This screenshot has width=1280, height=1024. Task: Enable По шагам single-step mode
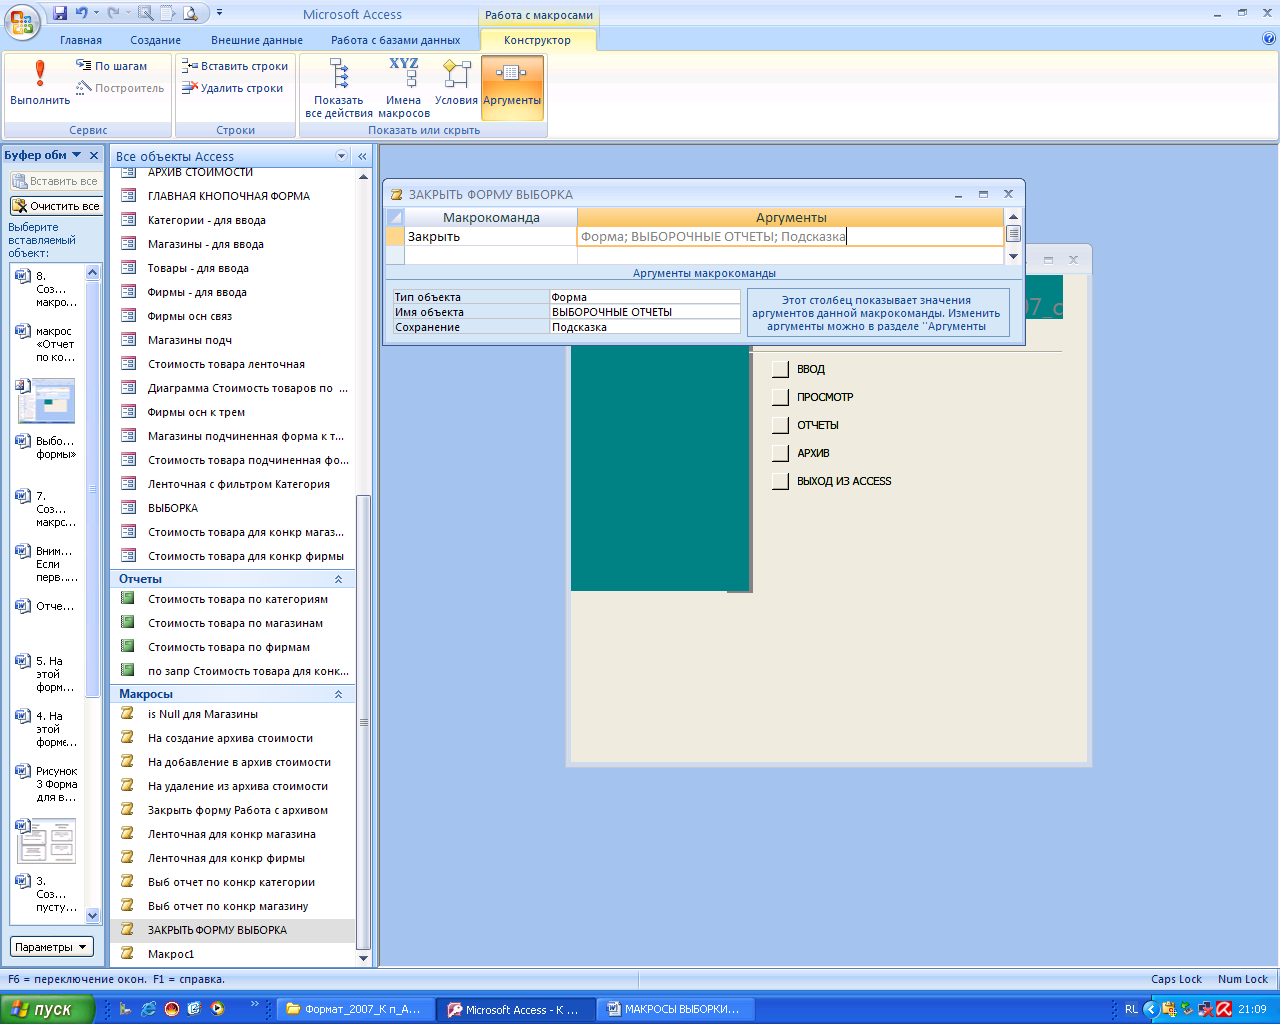click(x=112, y=66)
